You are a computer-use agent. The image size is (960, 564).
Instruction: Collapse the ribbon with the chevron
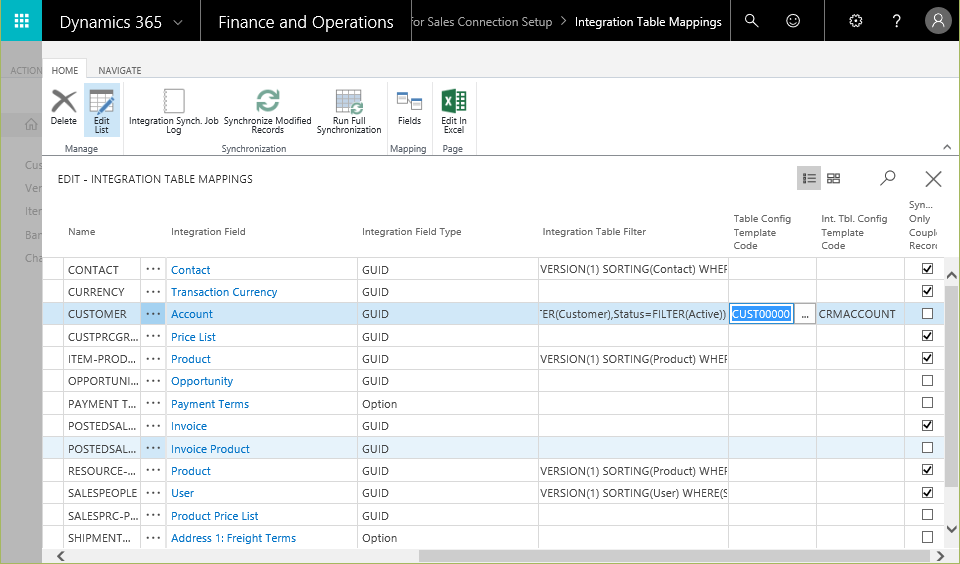[947, 147]
